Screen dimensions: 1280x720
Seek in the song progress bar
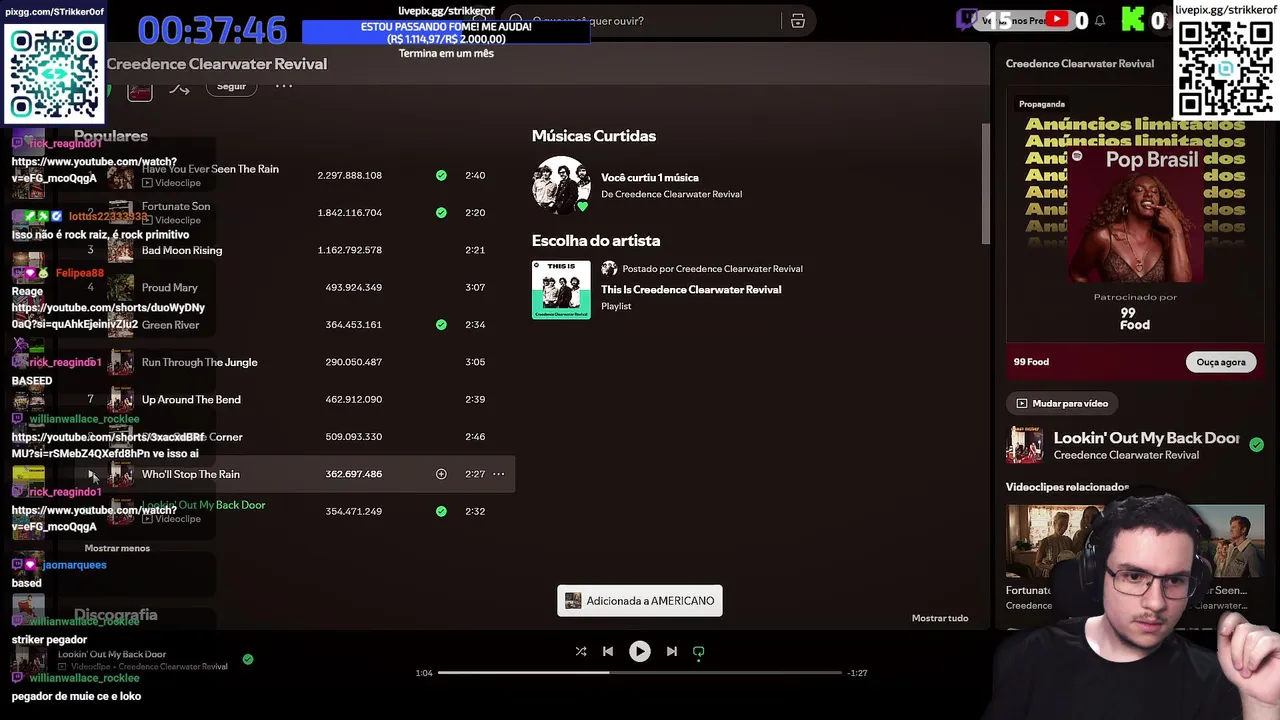pos(640,673)
